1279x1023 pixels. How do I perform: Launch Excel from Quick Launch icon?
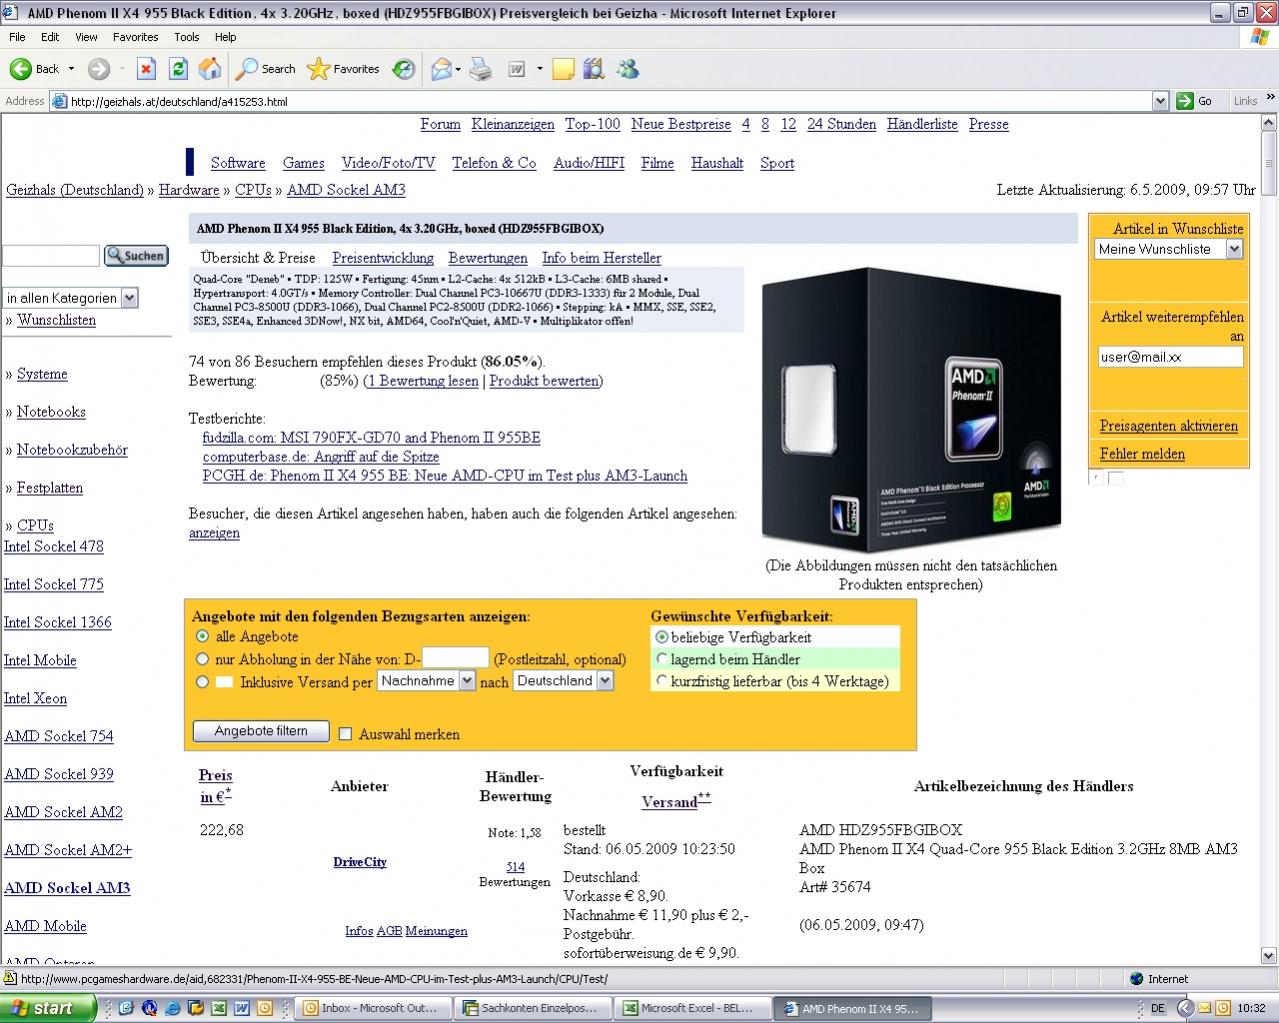(219, 1008)
